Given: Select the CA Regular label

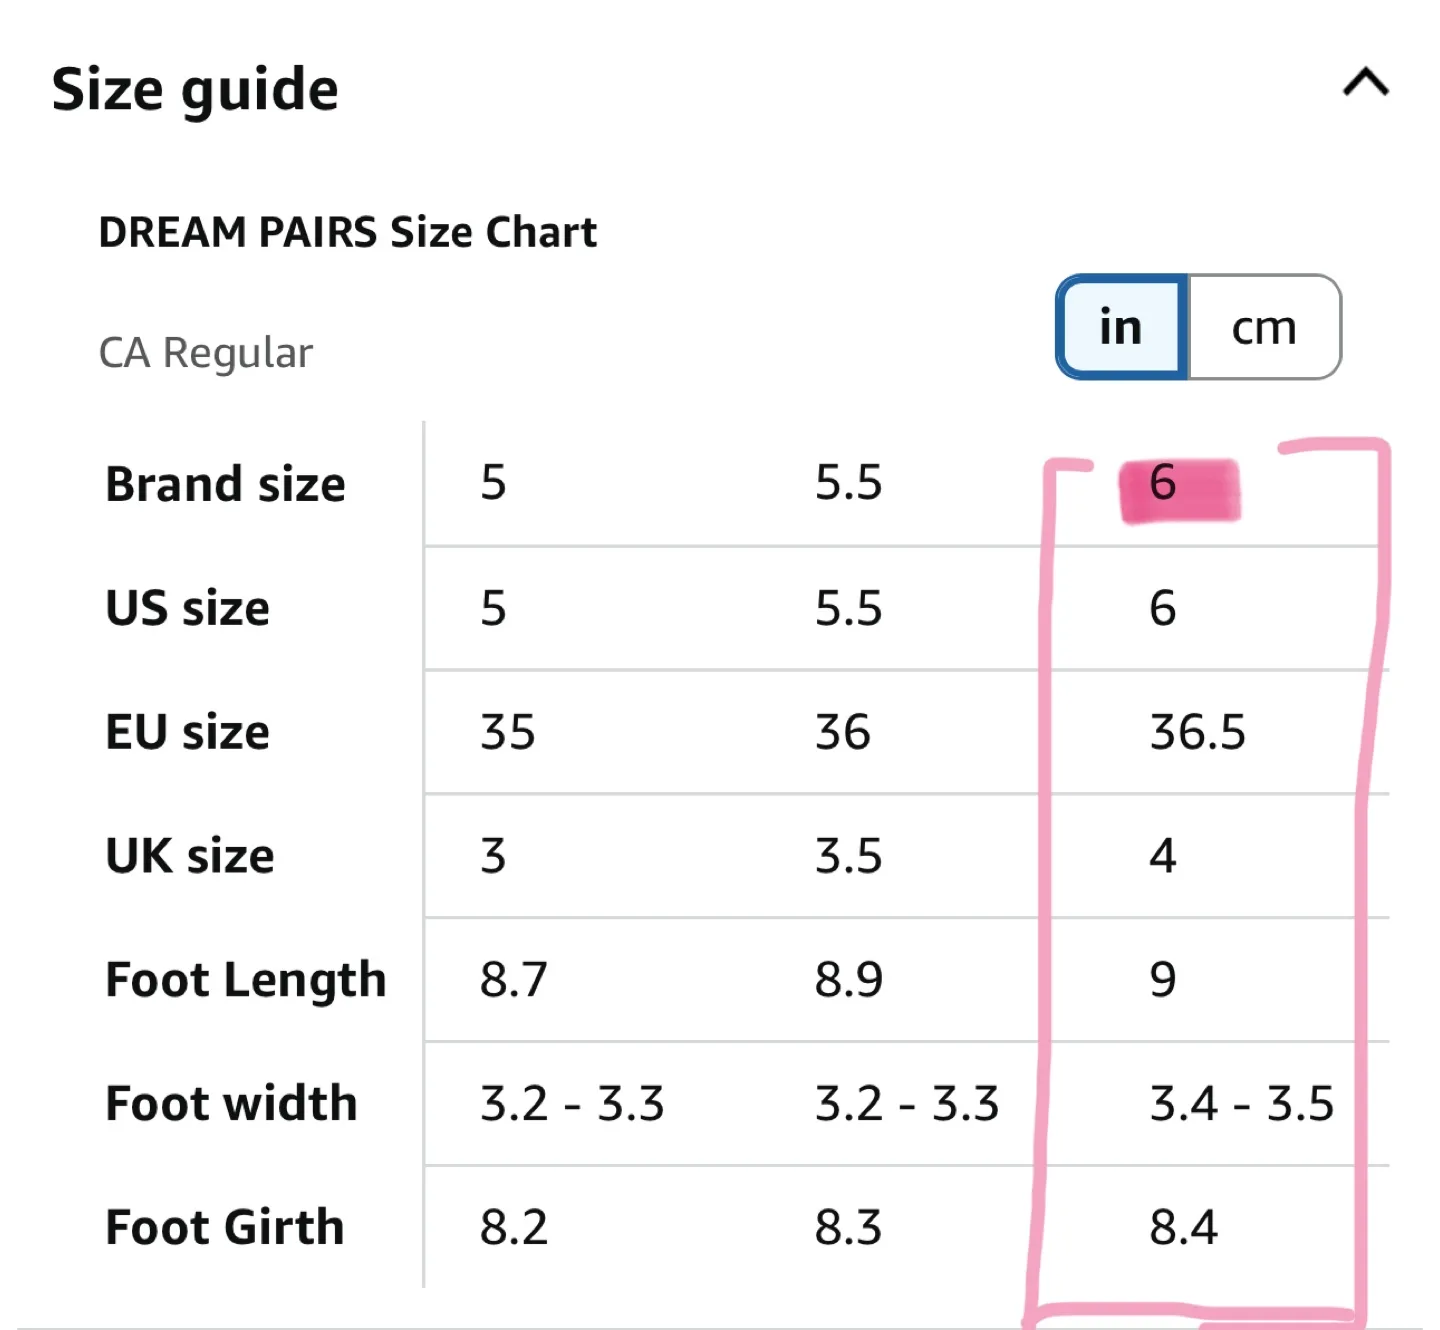Looking at the screenshot, I should (205, 352).
